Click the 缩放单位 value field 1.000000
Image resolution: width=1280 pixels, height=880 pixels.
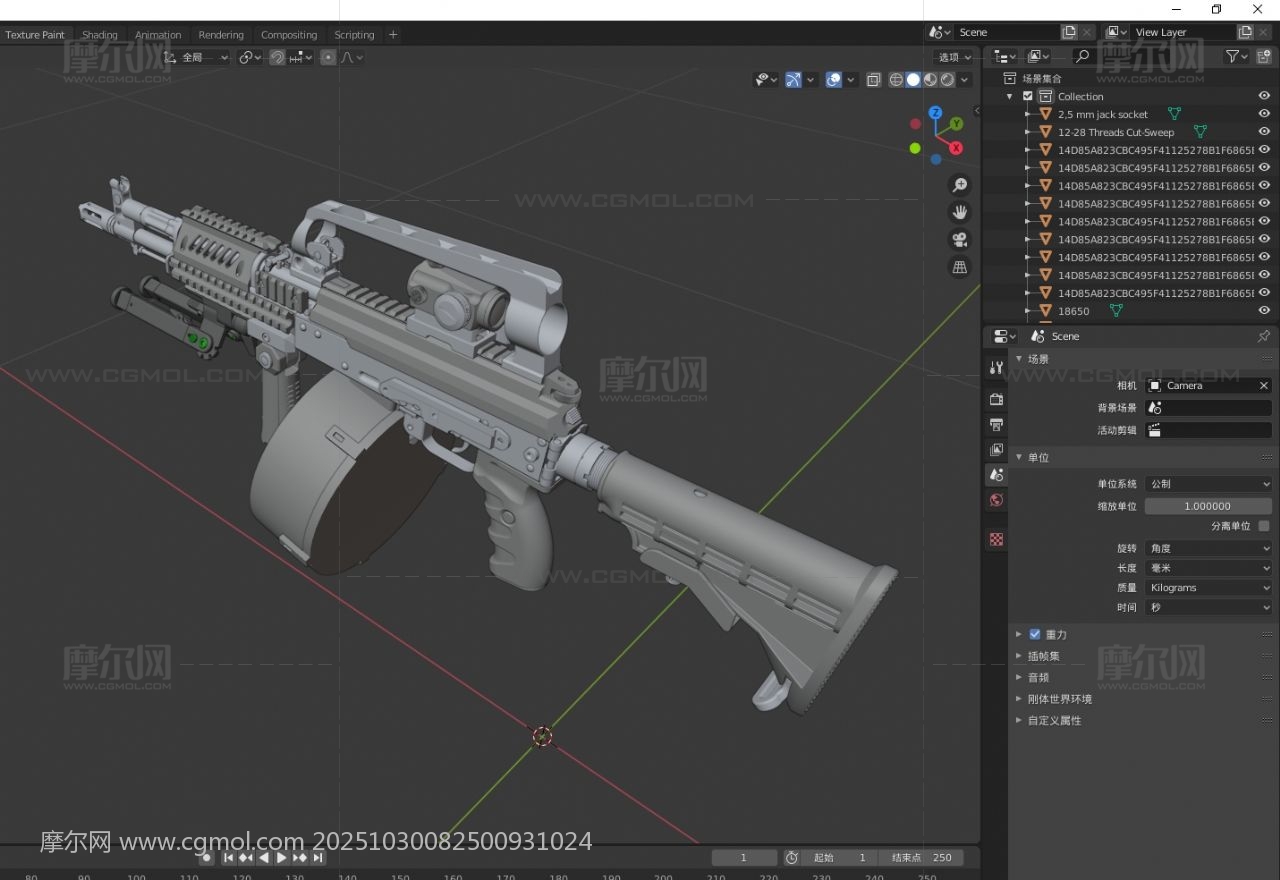[1207, 506]
